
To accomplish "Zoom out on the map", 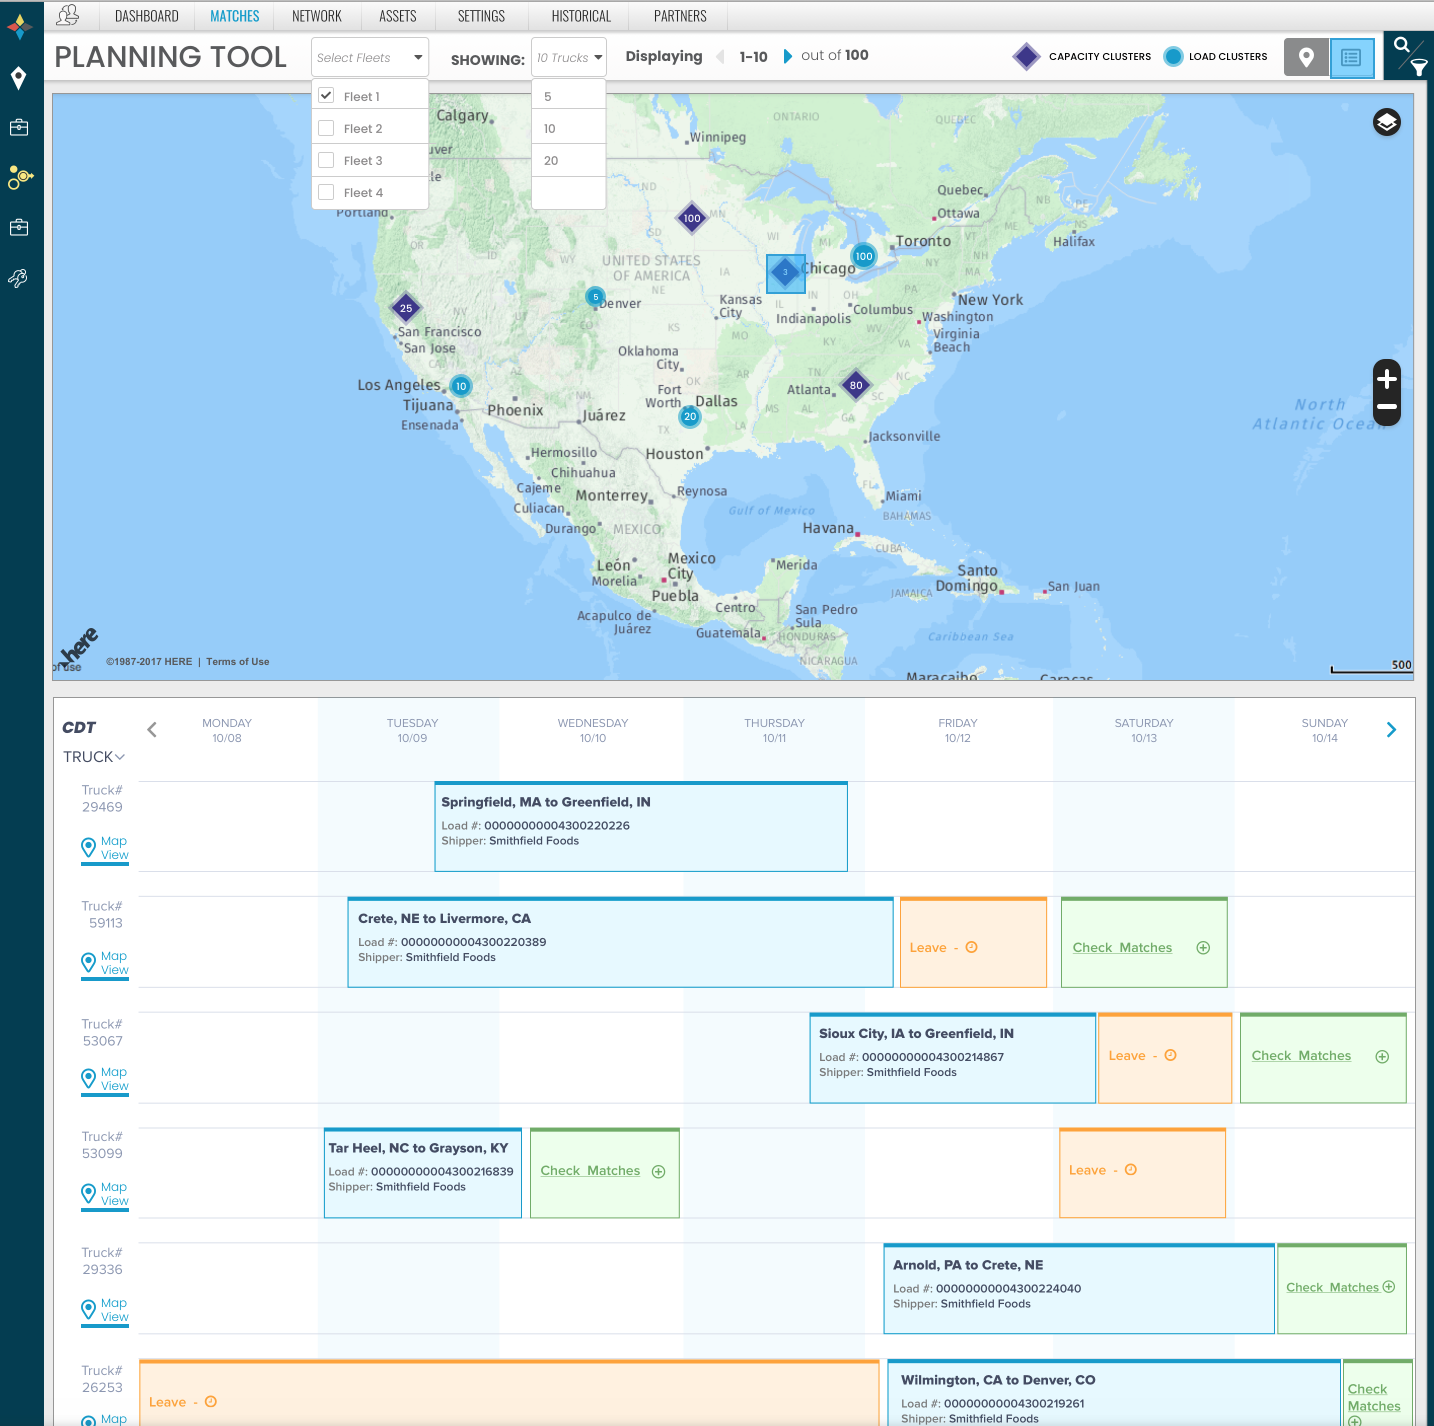I will (1386, 407).
